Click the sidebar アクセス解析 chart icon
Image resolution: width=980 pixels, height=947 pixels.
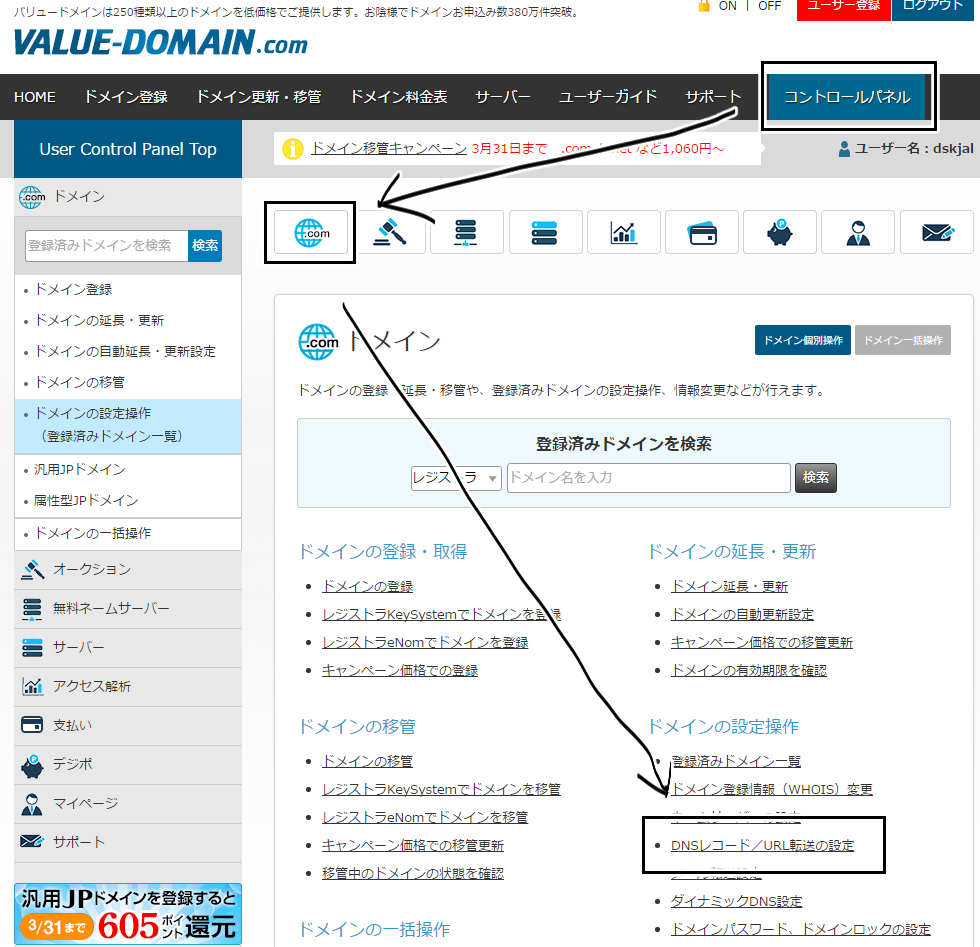32,686
